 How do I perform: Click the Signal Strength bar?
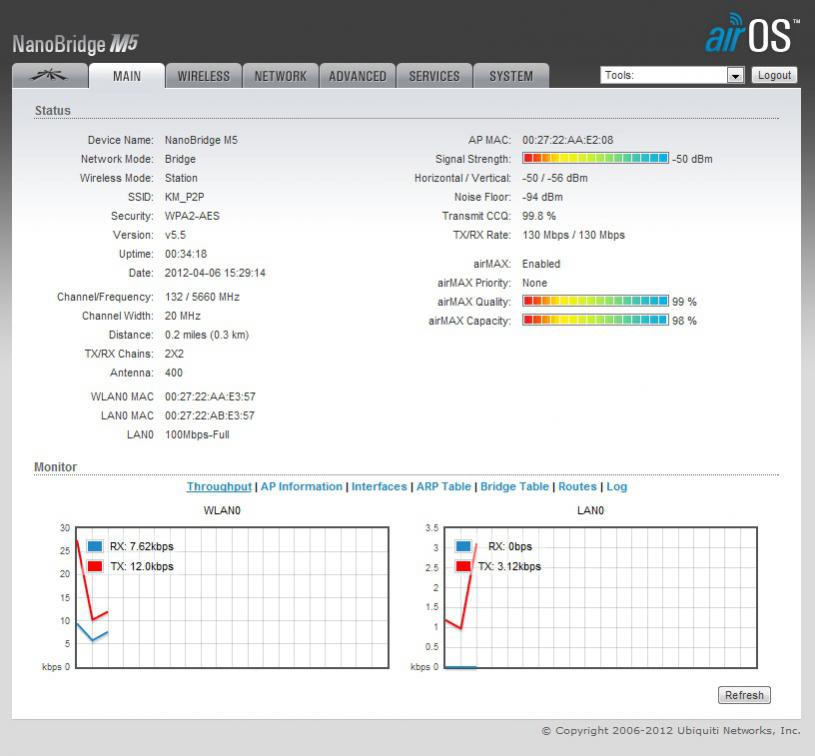[596, 158]
